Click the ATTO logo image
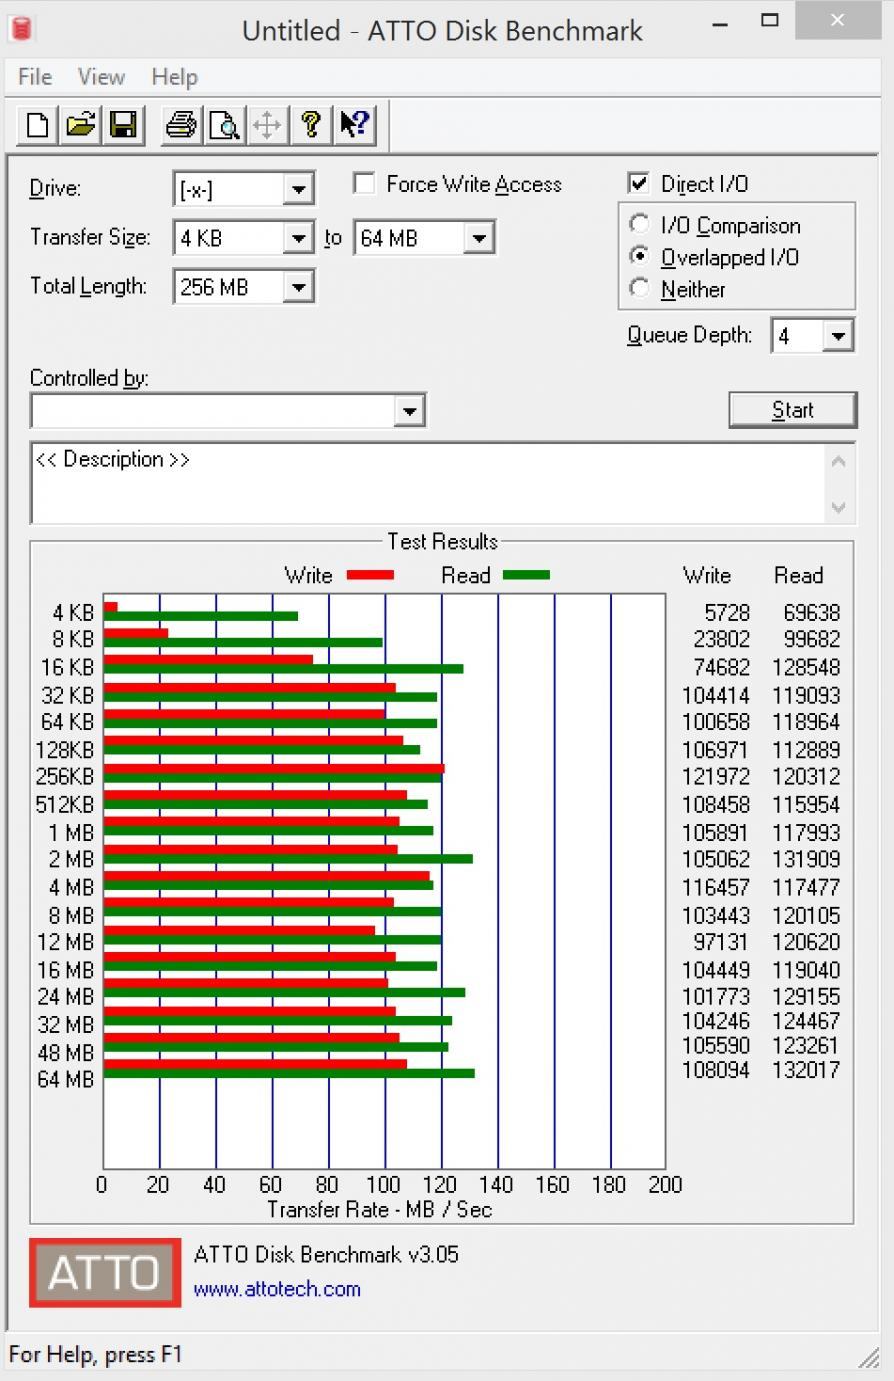Screen dimensions: 894x1381 click(x=105, y=1272)
